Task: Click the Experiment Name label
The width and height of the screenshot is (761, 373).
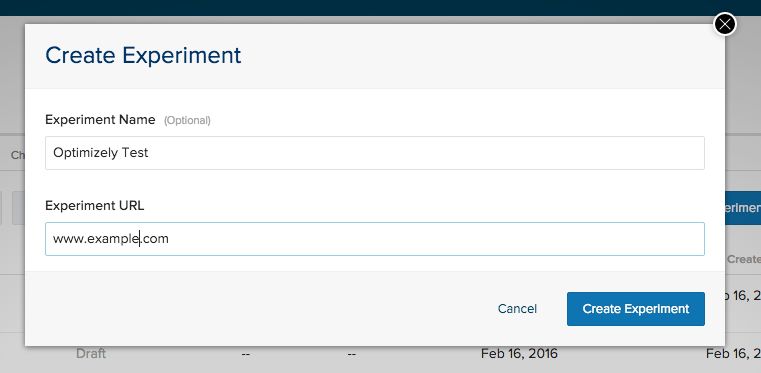Action: pyautogui.click(x=100, y=120)
